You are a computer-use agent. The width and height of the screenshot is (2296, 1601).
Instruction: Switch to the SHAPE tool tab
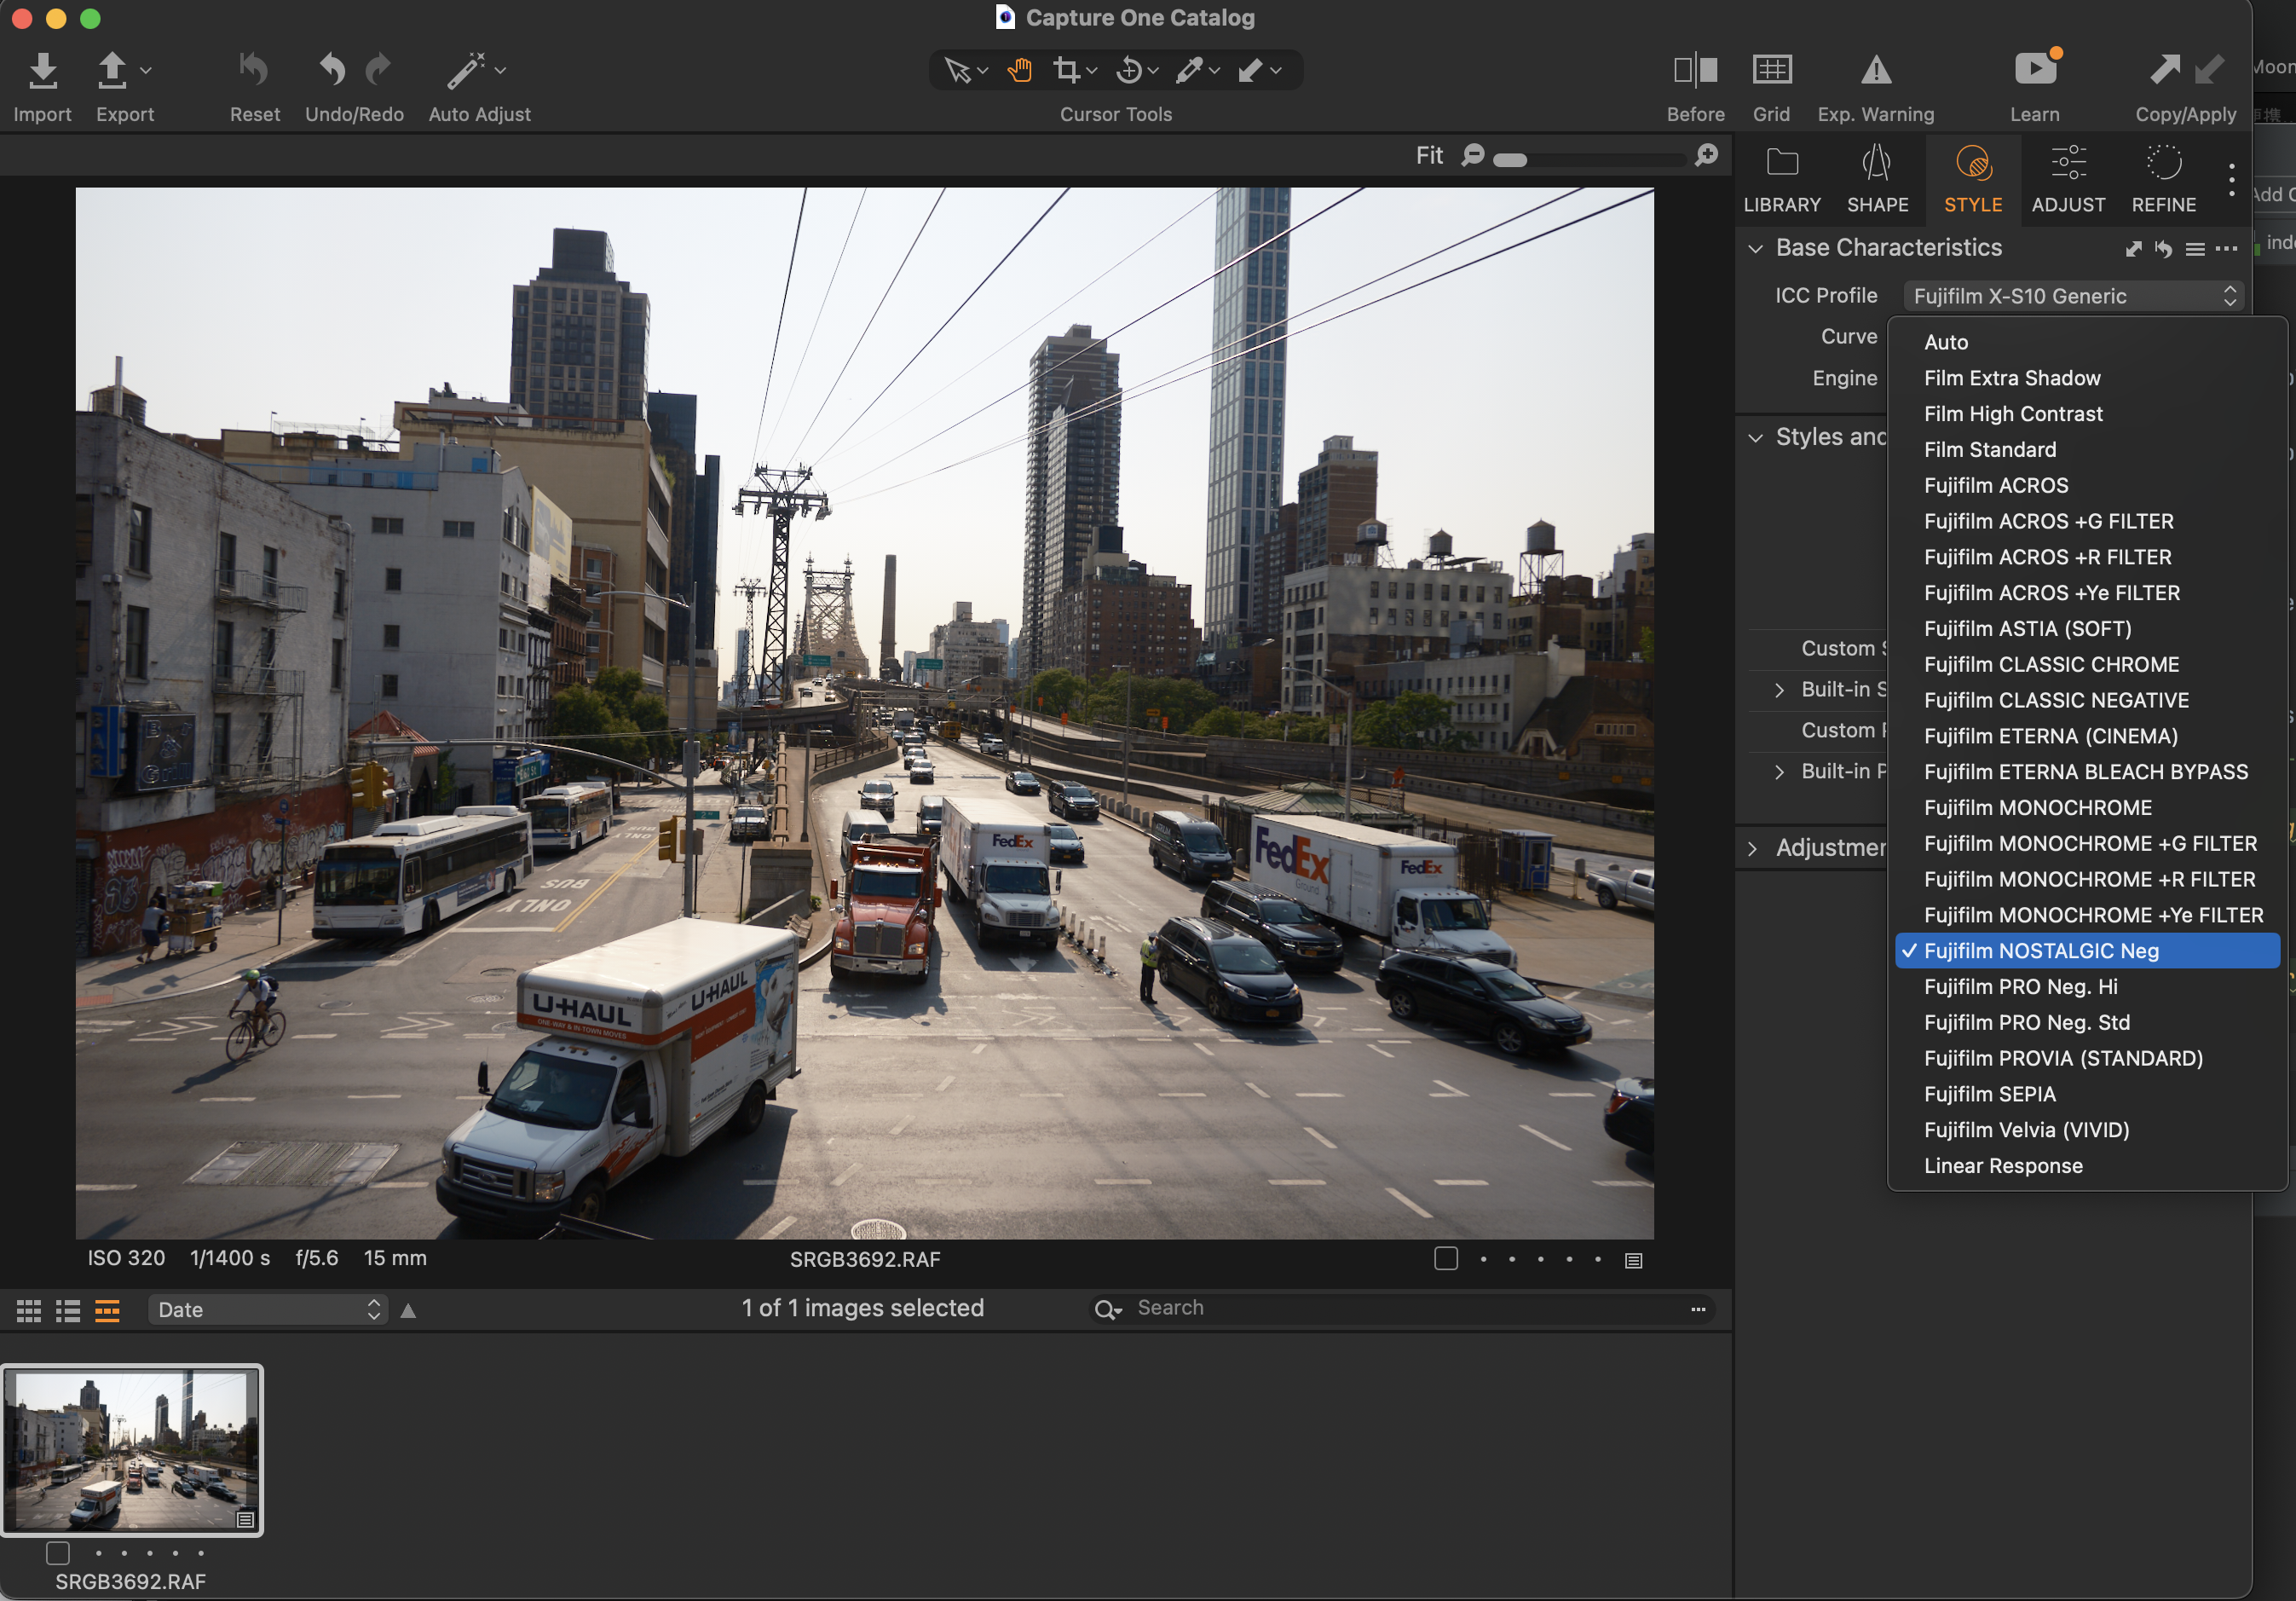1877,180
